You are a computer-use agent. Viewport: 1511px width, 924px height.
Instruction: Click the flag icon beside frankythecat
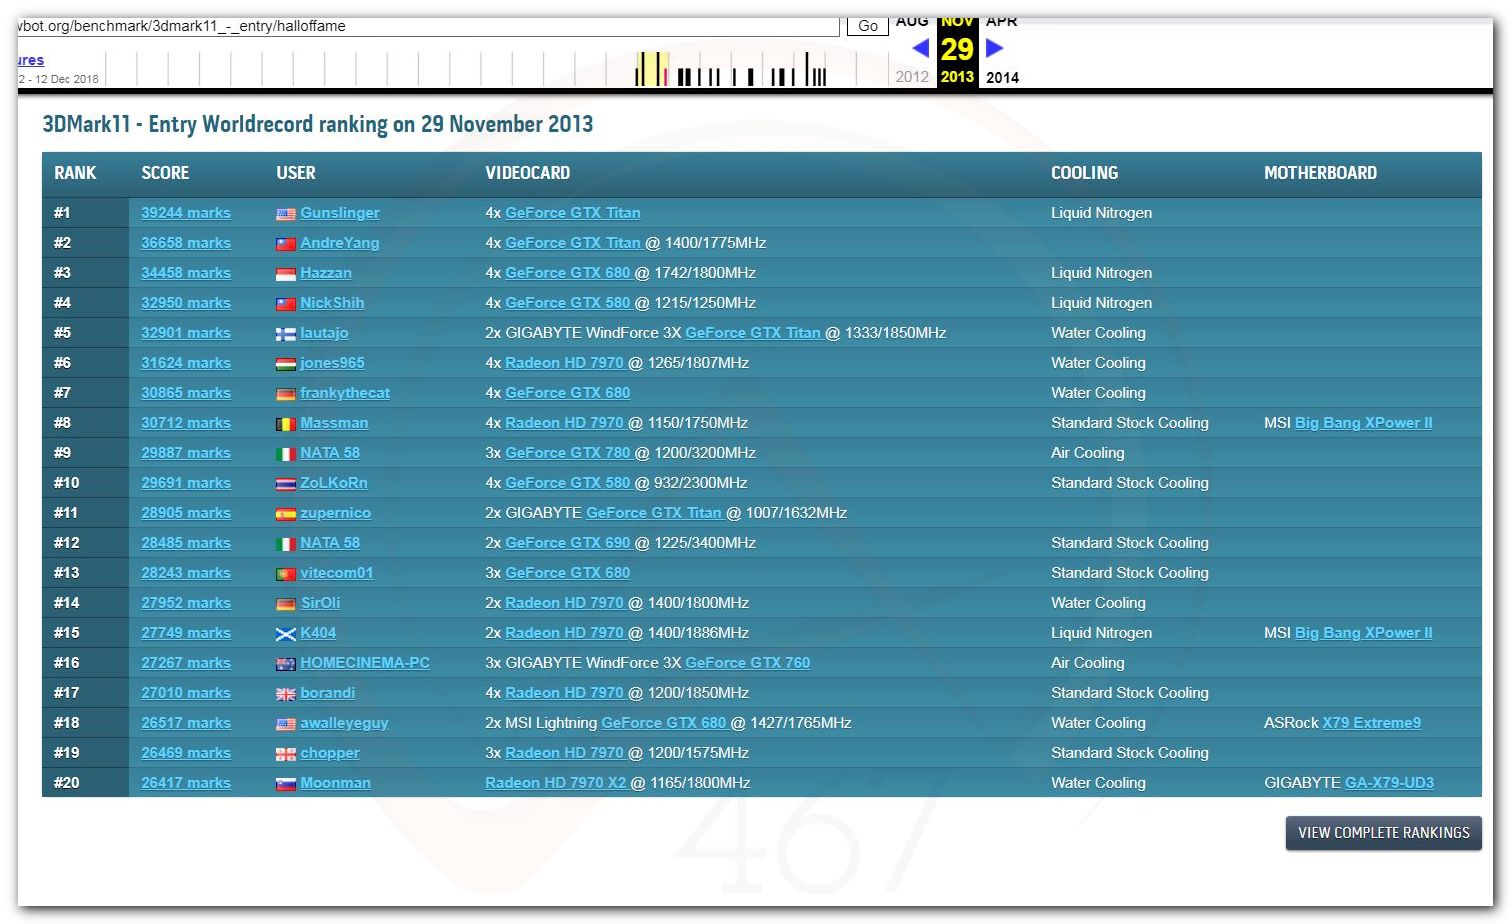pos(286,393)
